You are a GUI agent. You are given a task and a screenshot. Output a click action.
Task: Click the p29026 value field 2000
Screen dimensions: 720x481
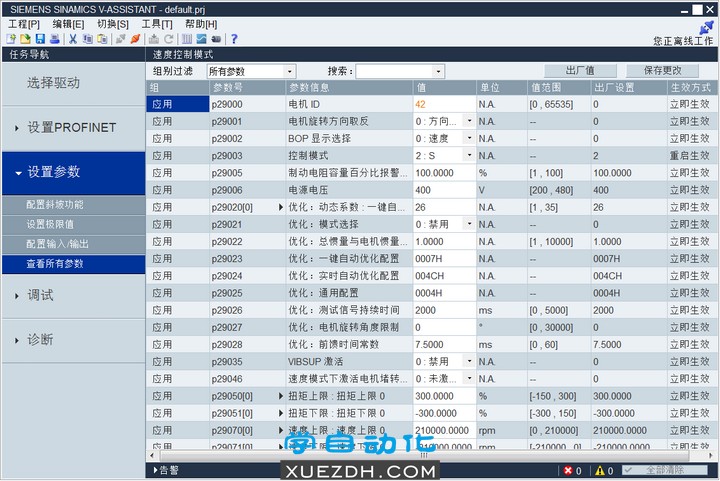coord(444,310)
